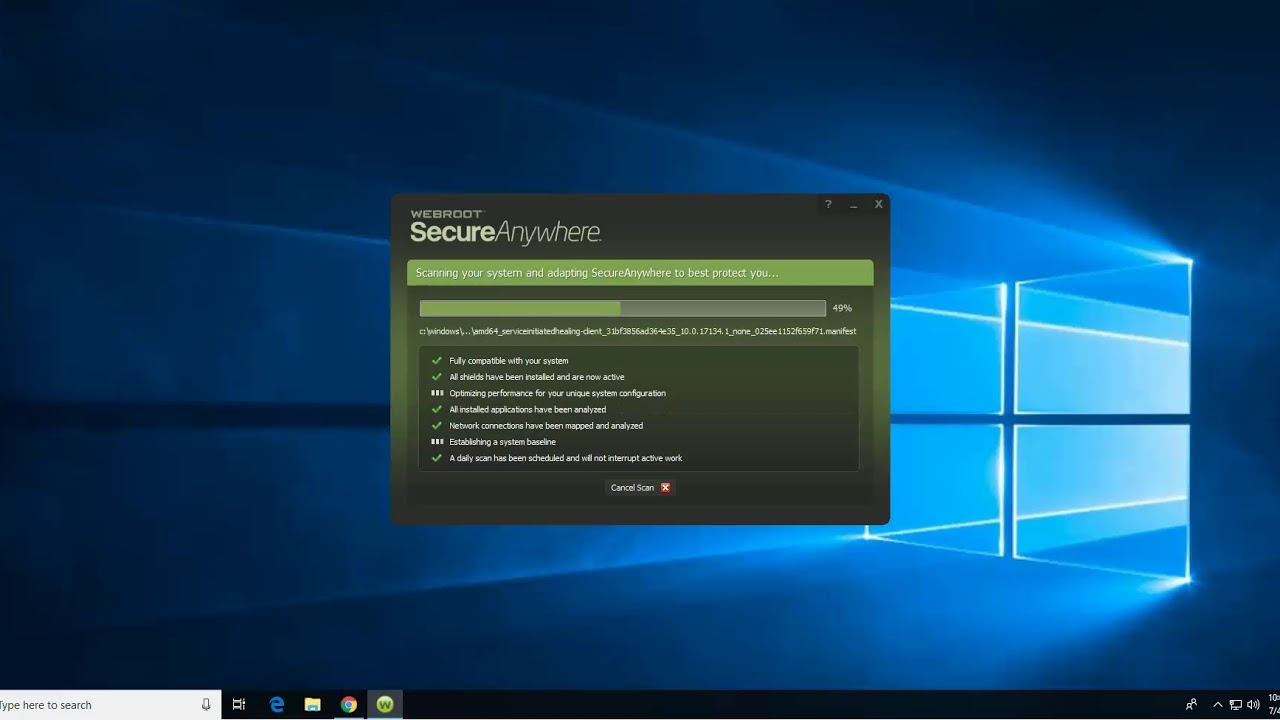The height and width of the screenshot is (720, 1280).
Task: Click checkmark beside 'All installed applications'
Action: point(437,410)
